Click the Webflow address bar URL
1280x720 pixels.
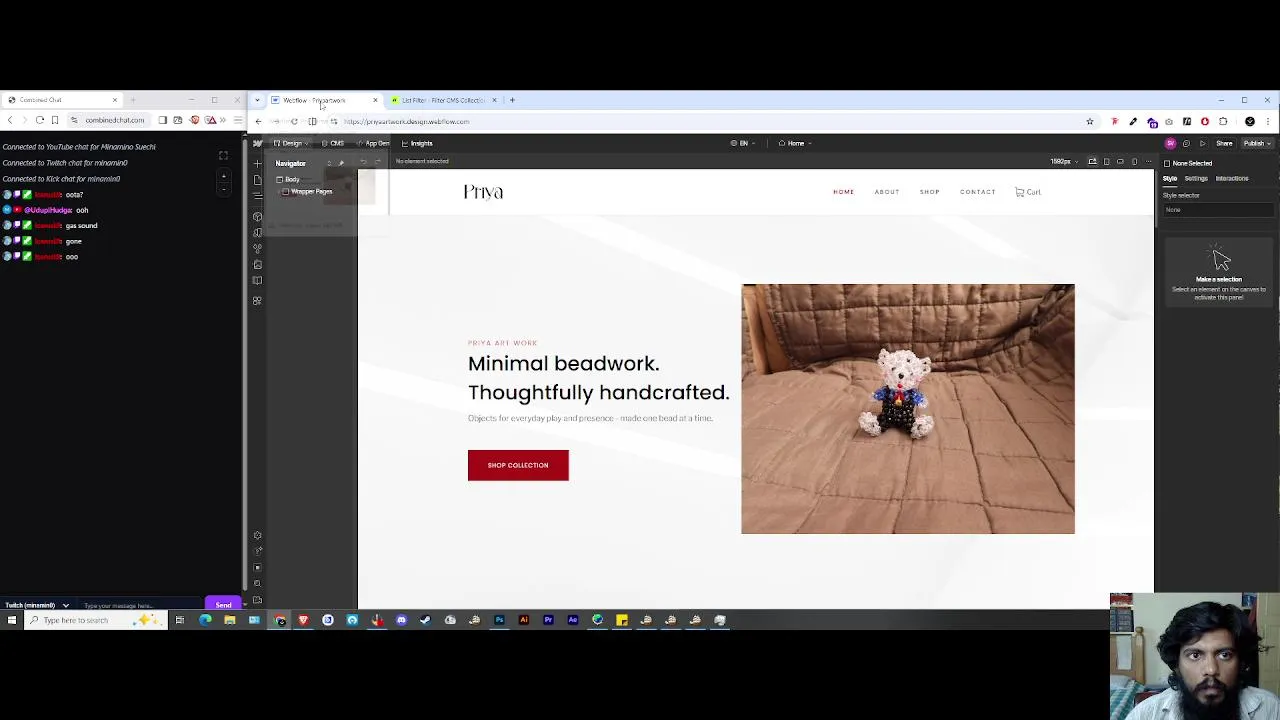pyautogui.click(x=406, y=121)
